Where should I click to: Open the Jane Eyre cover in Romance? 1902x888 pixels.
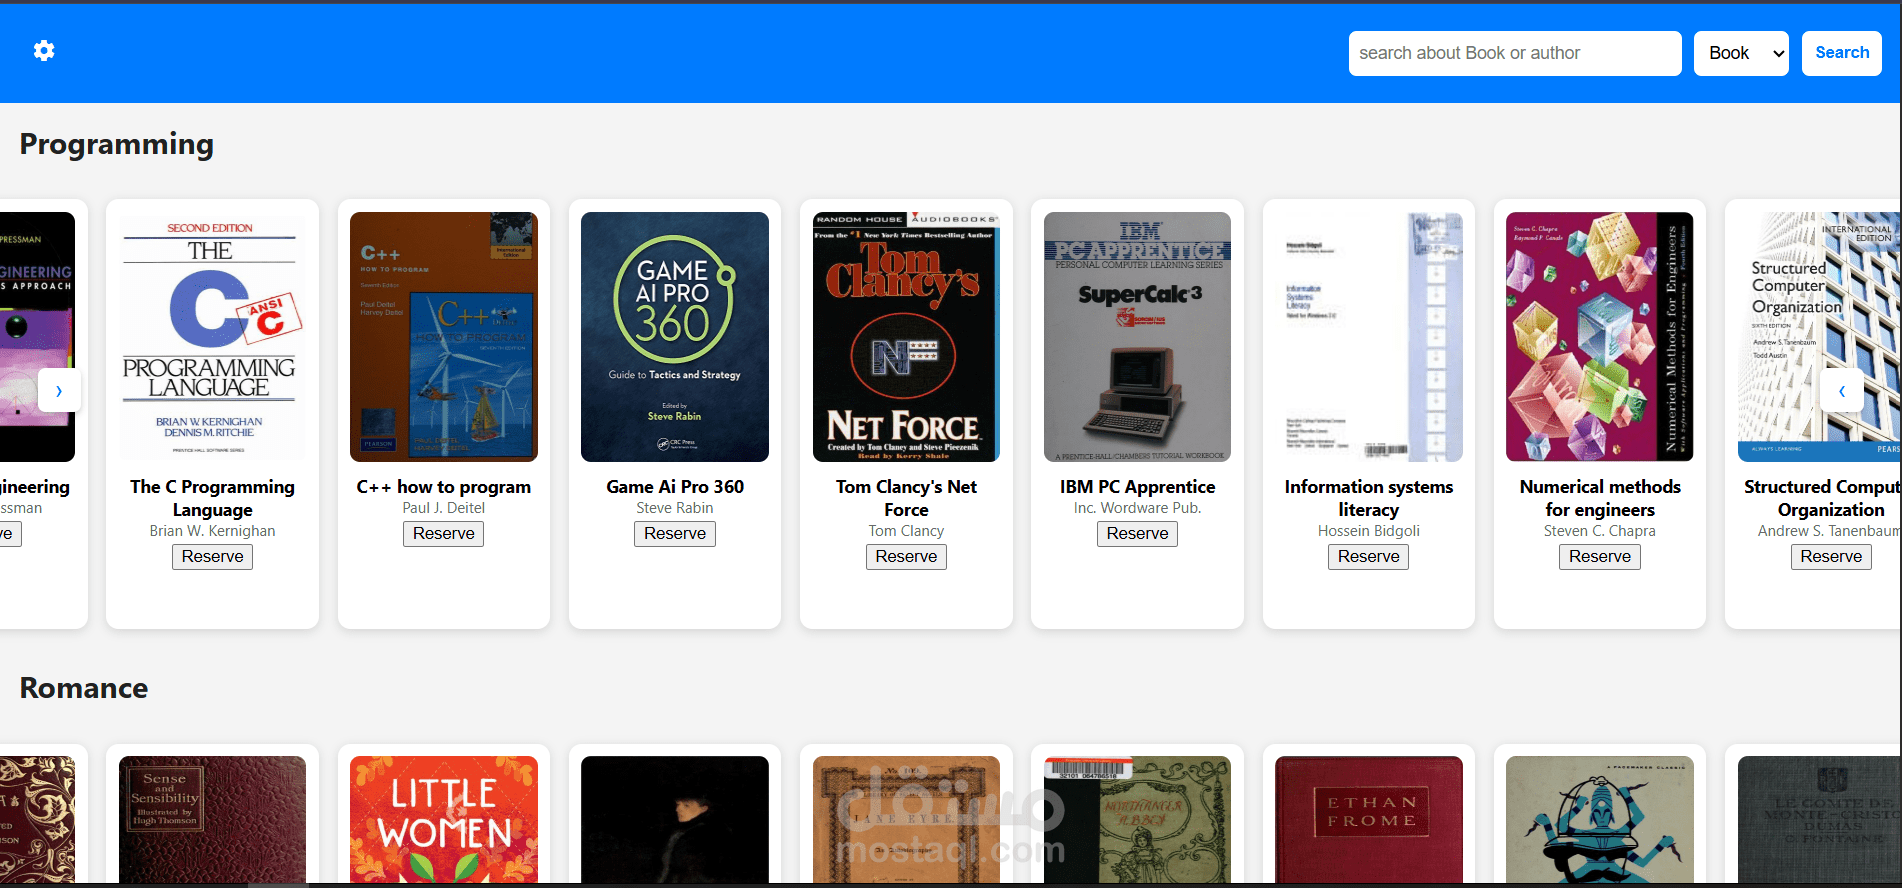point(906,820)
